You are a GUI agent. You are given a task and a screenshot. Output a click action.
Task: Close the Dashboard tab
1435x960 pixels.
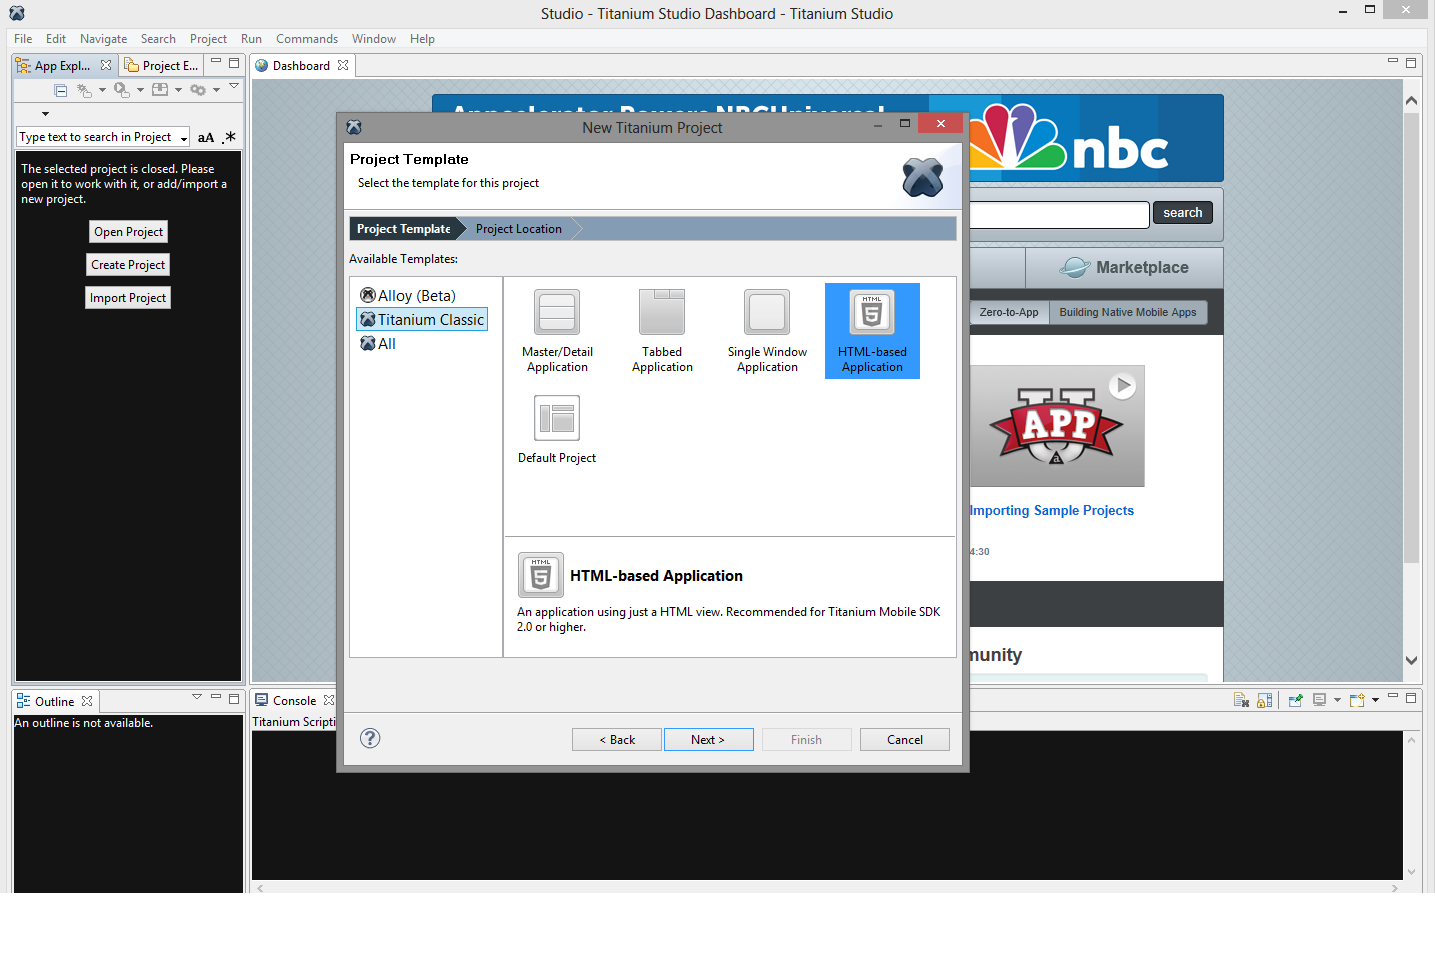point(343,65)
